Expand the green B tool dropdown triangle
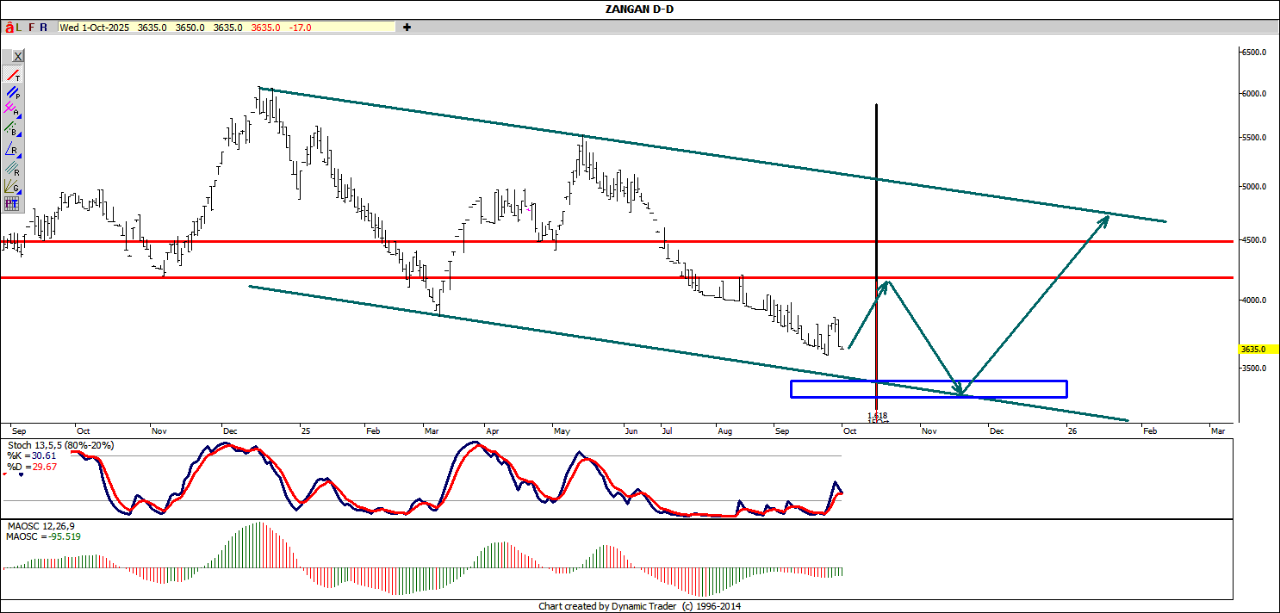Image resolution: width=1280 pixels, height=613 pixels. pos(19,133)
